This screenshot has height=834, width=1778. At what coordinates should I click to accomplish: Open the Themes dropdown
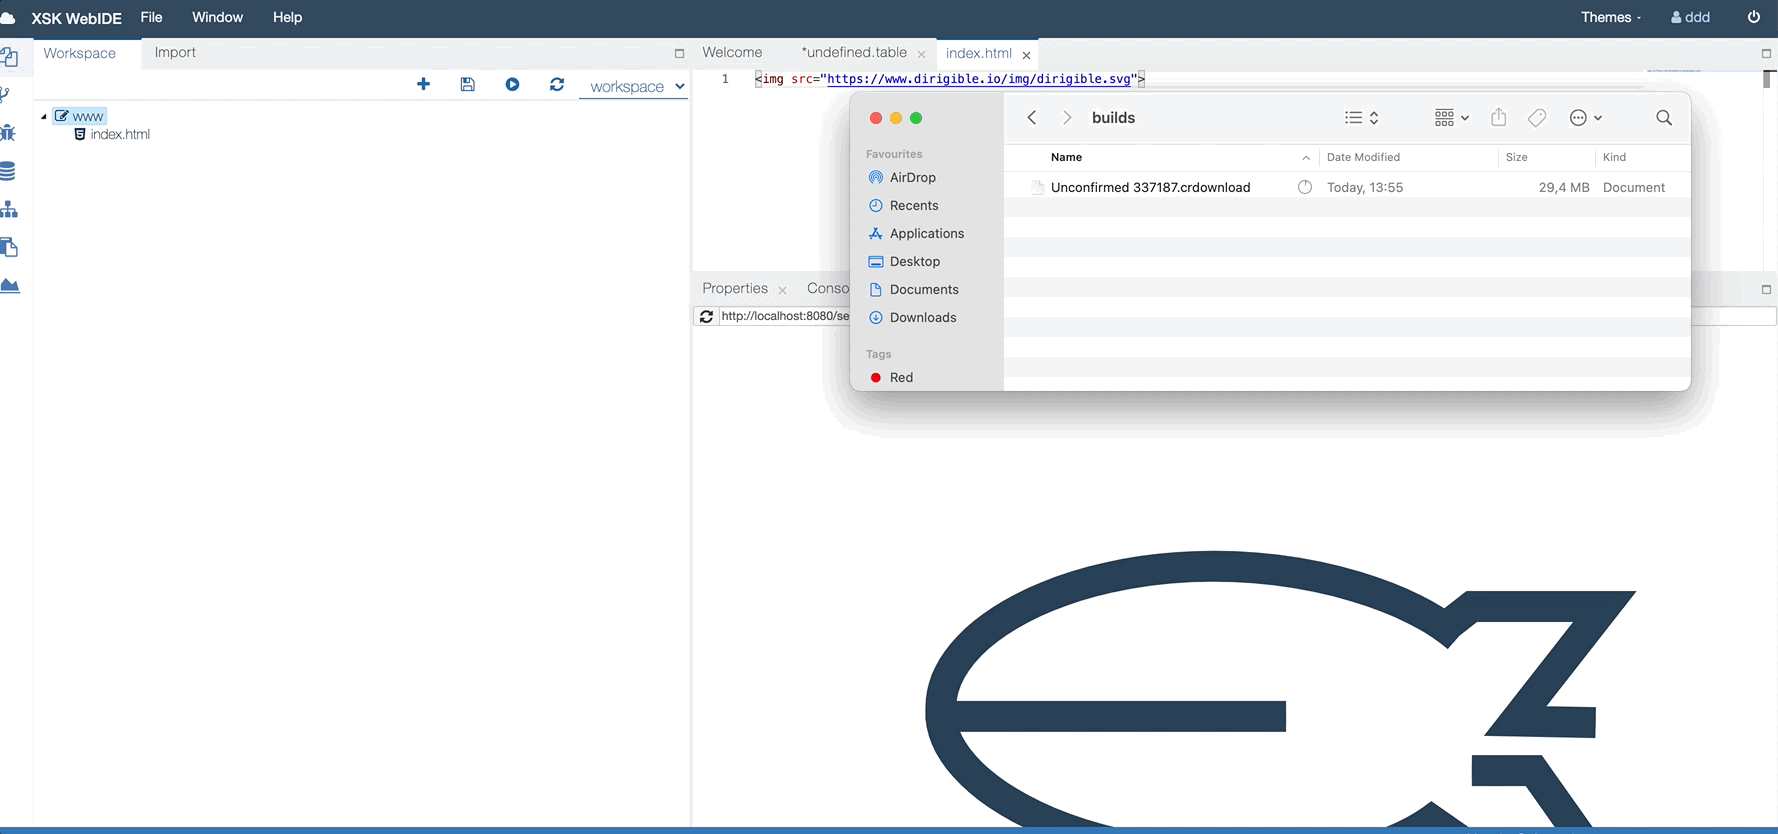click(x=1610, y=17)
